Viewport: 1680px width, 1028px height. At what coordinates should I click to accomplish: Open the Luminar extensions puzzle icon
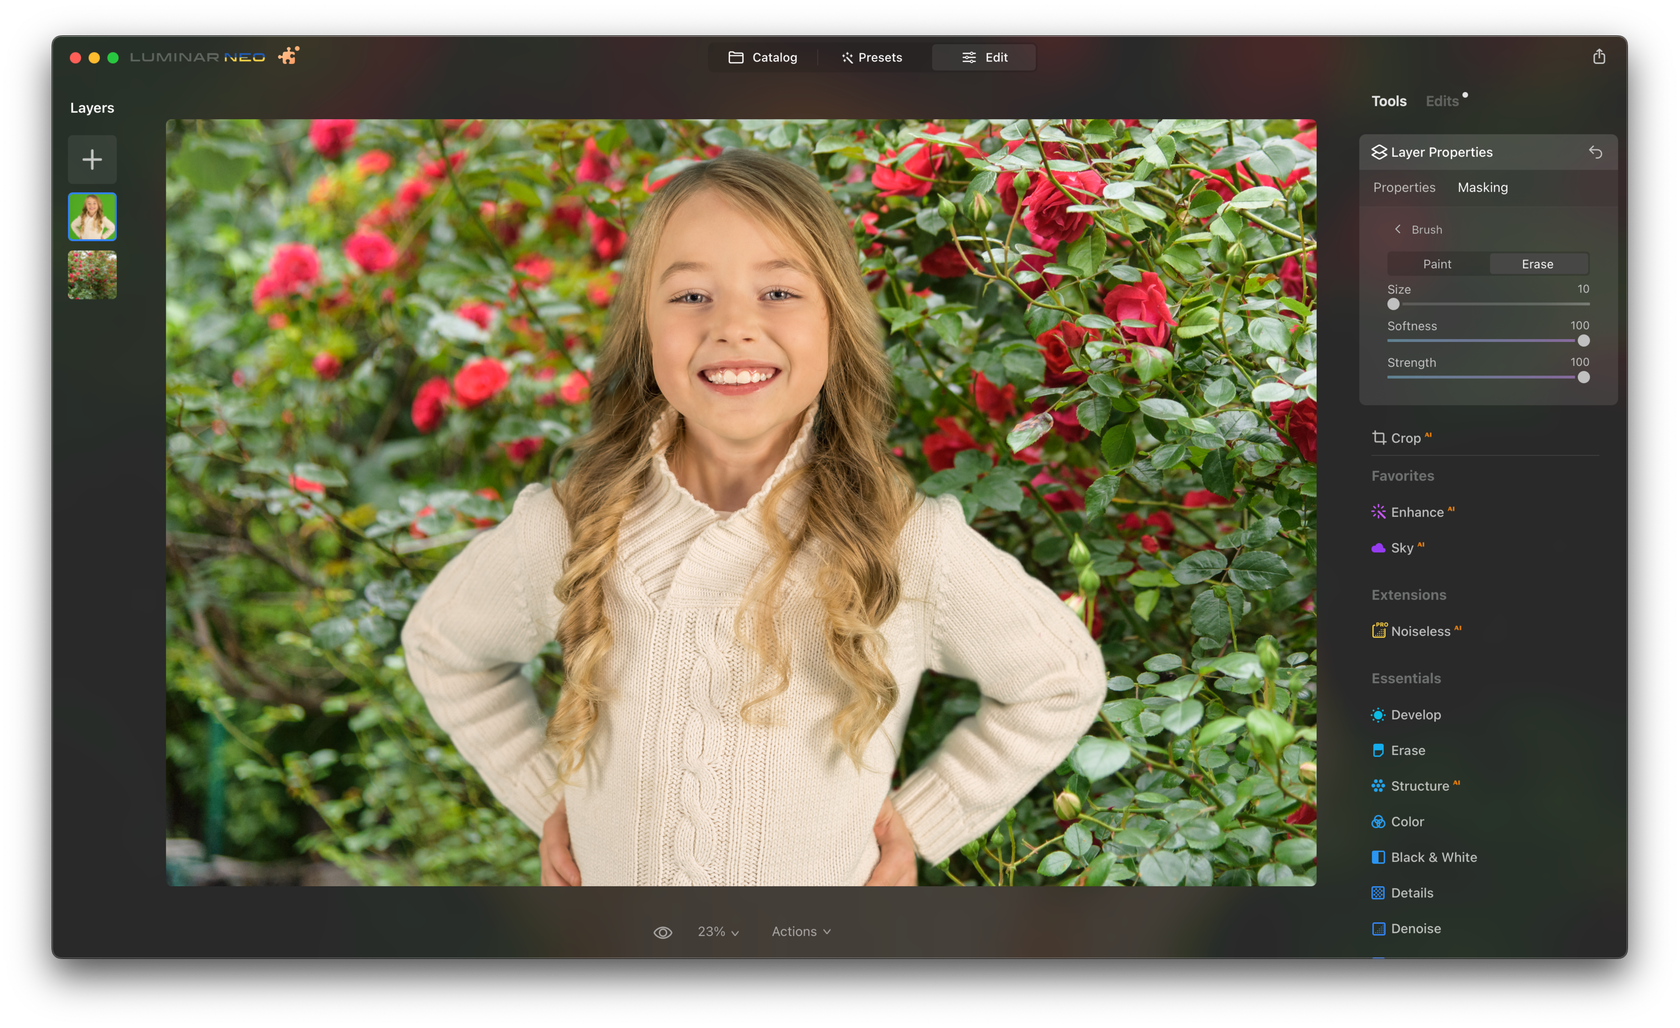[x=289, y=56]
